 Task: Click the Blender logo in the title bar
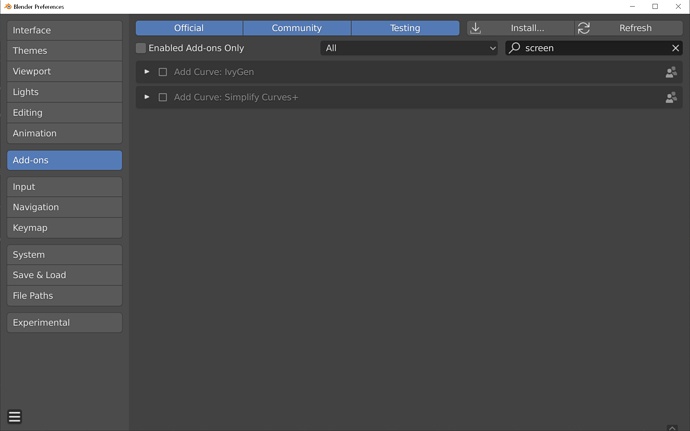point(7,6)
